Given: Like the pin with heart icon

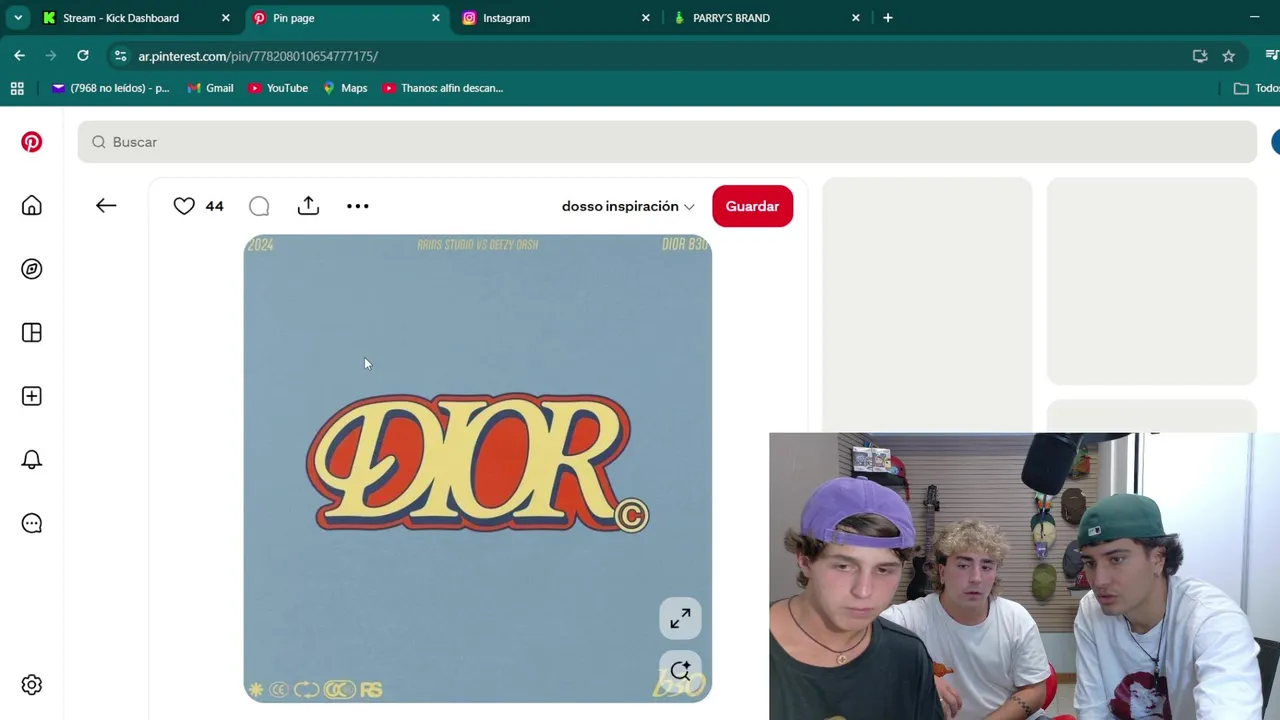Looking at the screenshot, I should tap(184, 206).
